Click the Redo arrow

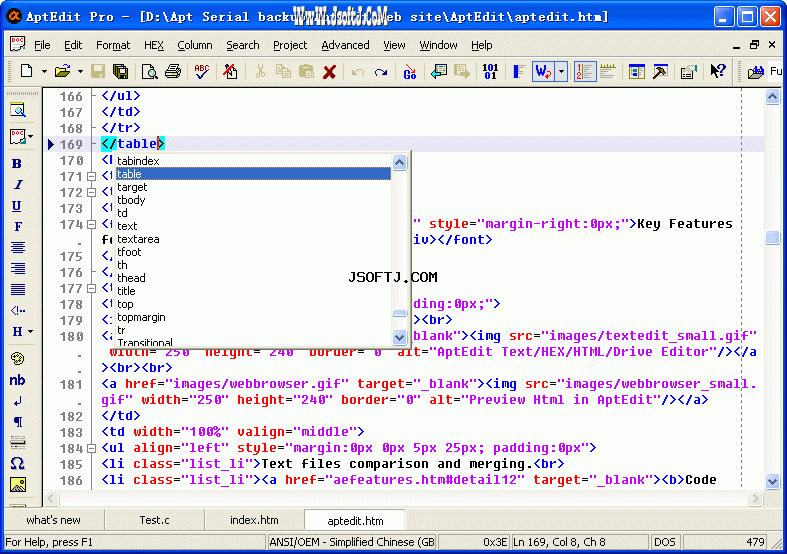coord(381,72)
